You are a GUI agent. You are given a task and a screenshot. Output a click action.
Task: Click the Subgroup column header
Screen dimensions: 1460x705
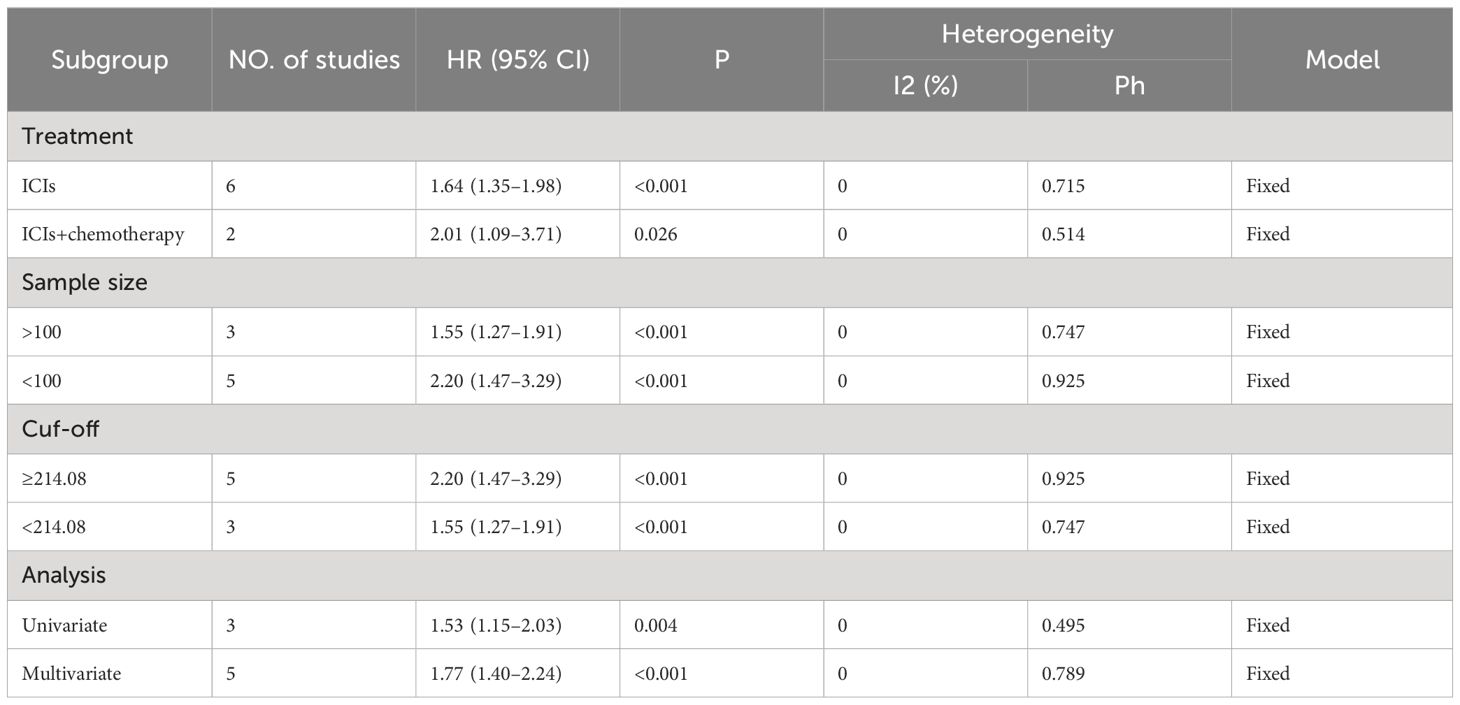[110, 59]
